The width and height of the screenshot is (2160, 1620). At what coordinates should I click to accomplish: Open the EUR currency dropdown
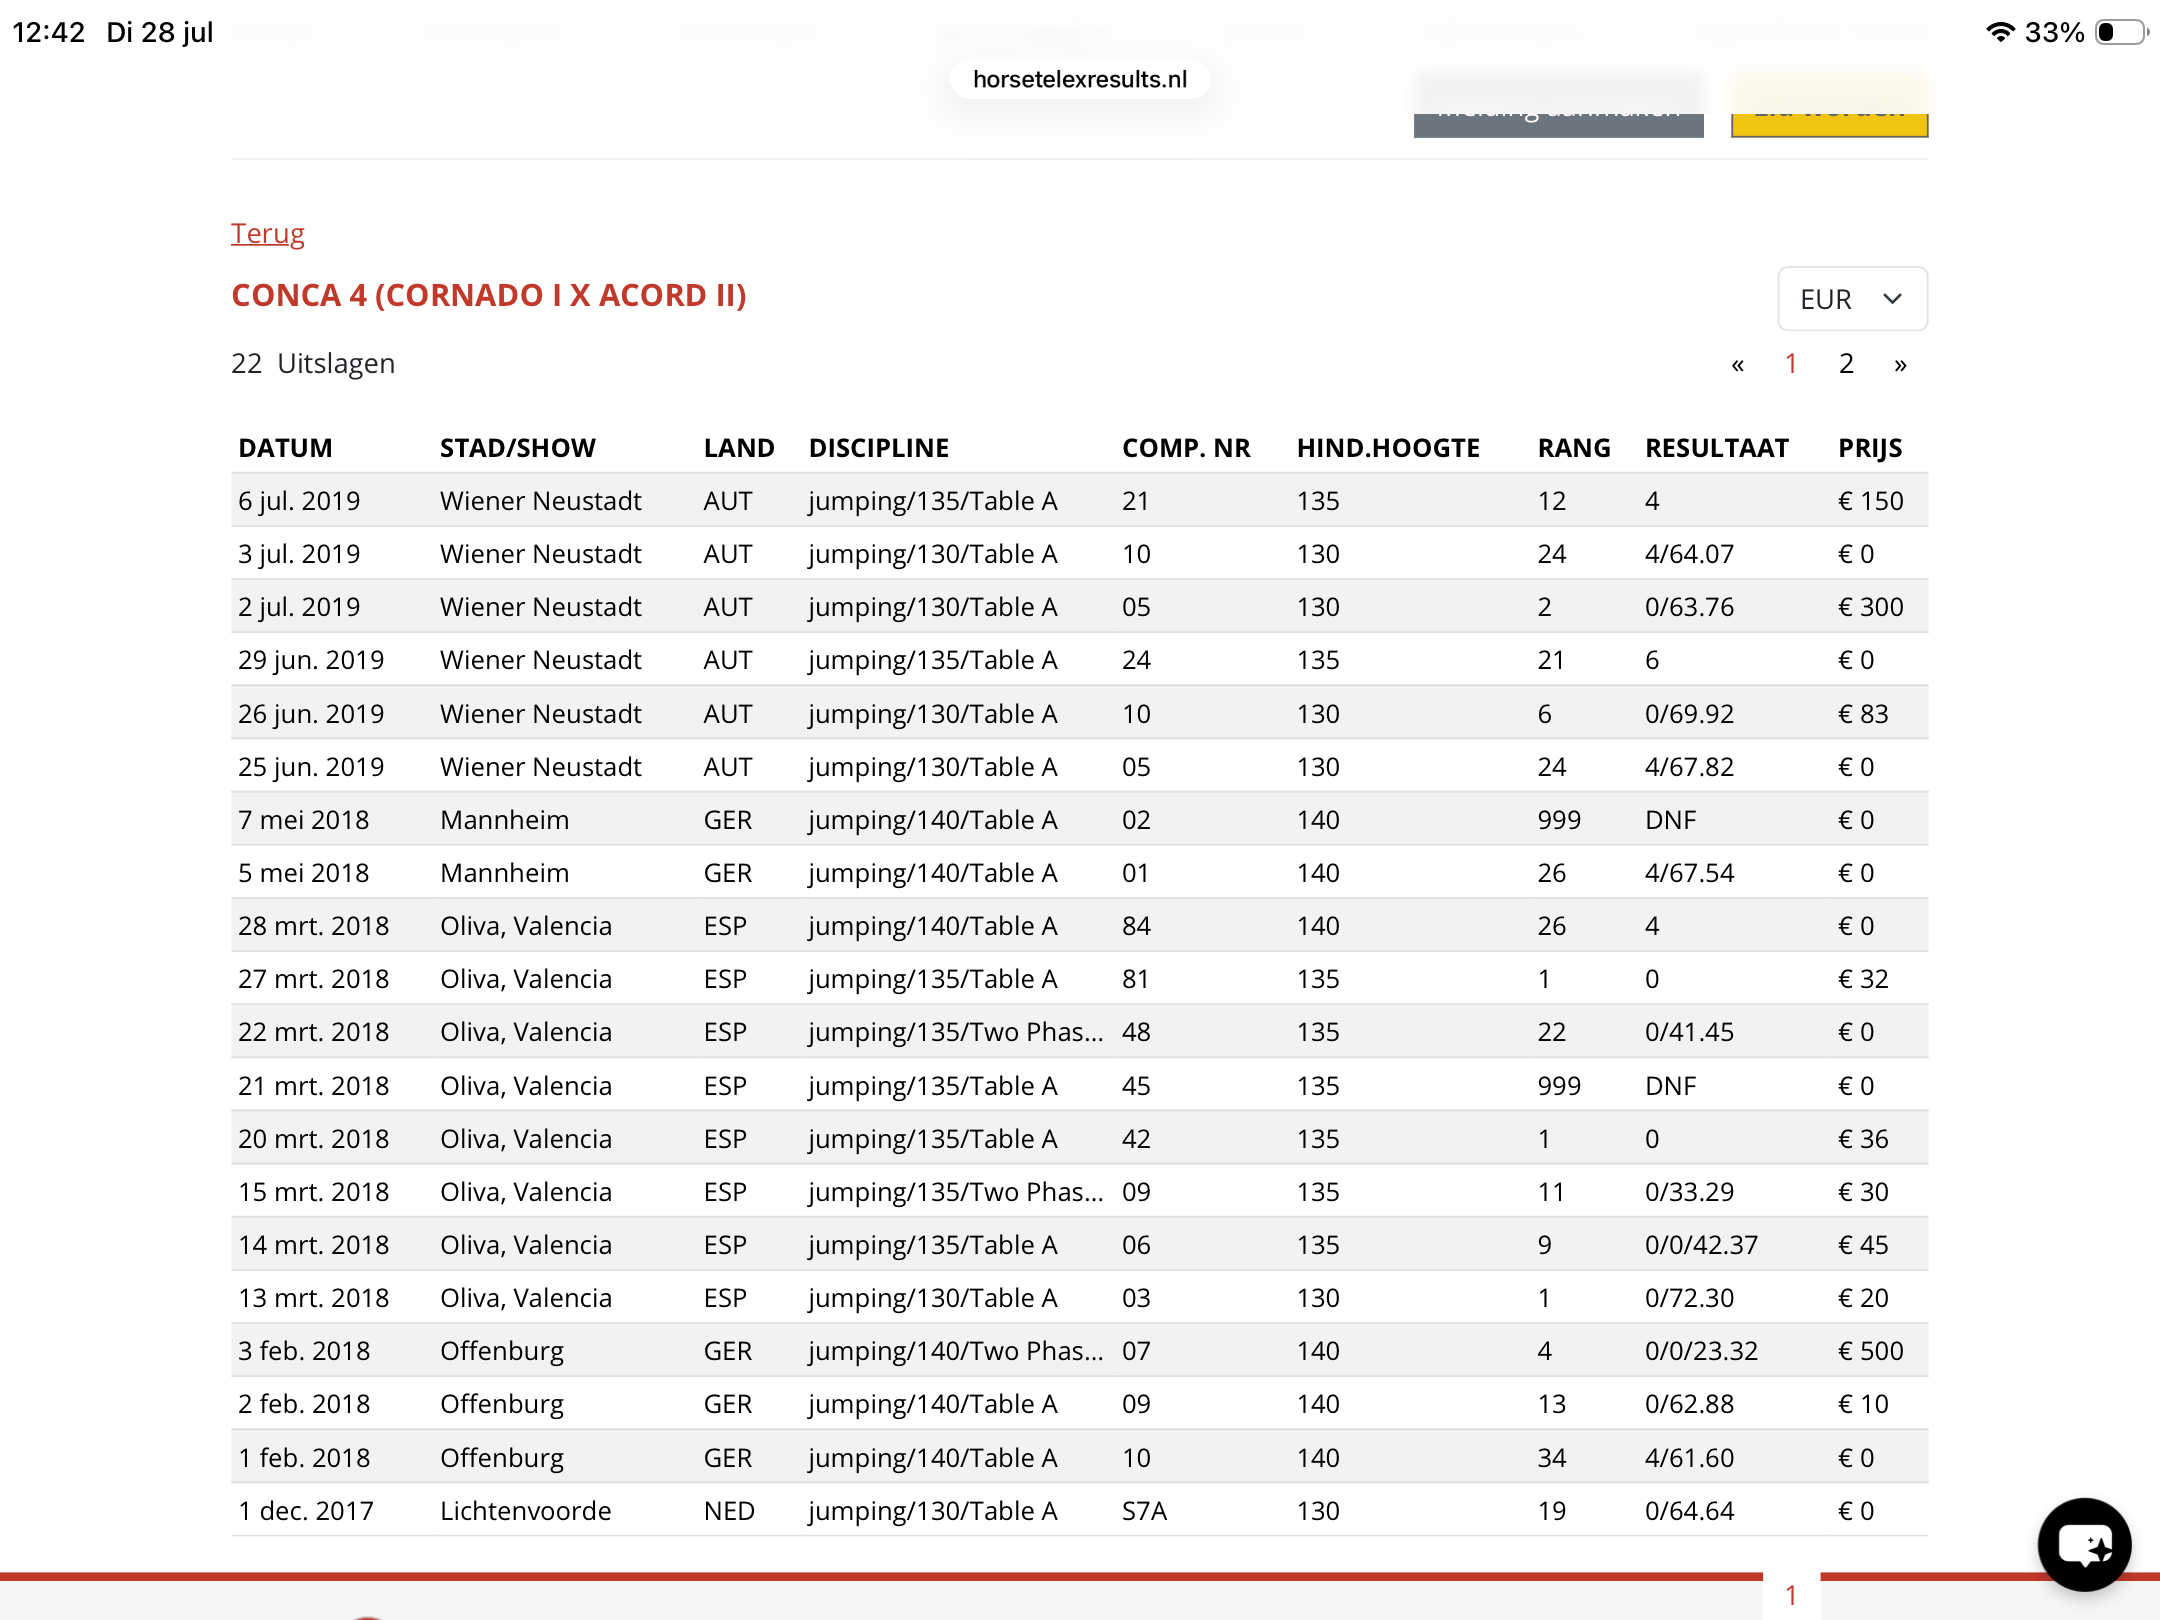coord(1852,298)
